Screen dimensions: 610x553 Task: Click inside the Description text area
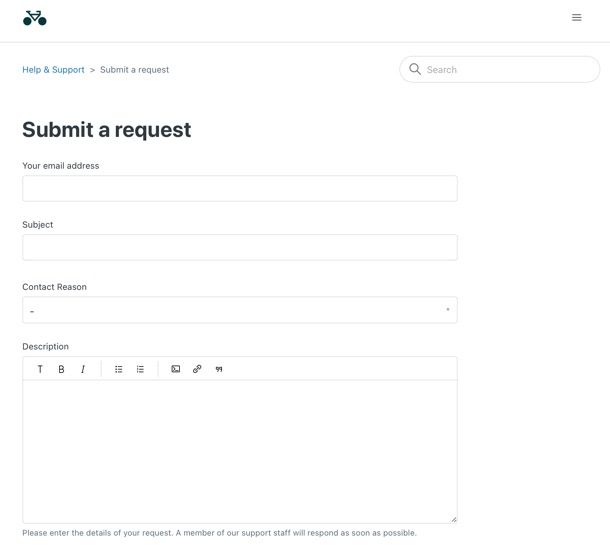tap(240, 451)
